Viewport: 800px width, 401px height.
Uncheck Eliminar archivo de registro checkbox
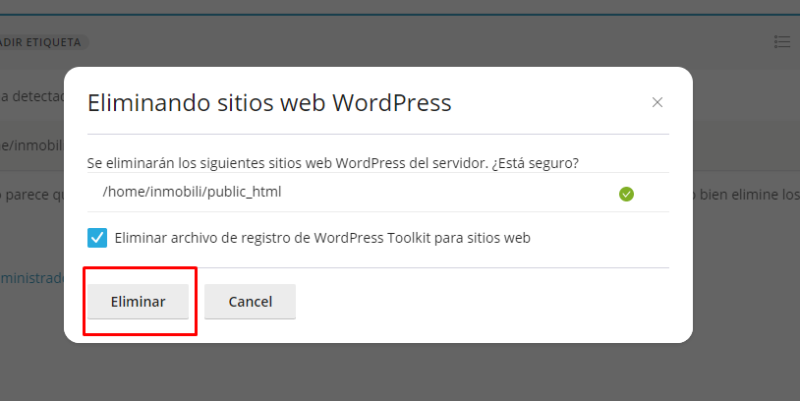tap(97, 238)
